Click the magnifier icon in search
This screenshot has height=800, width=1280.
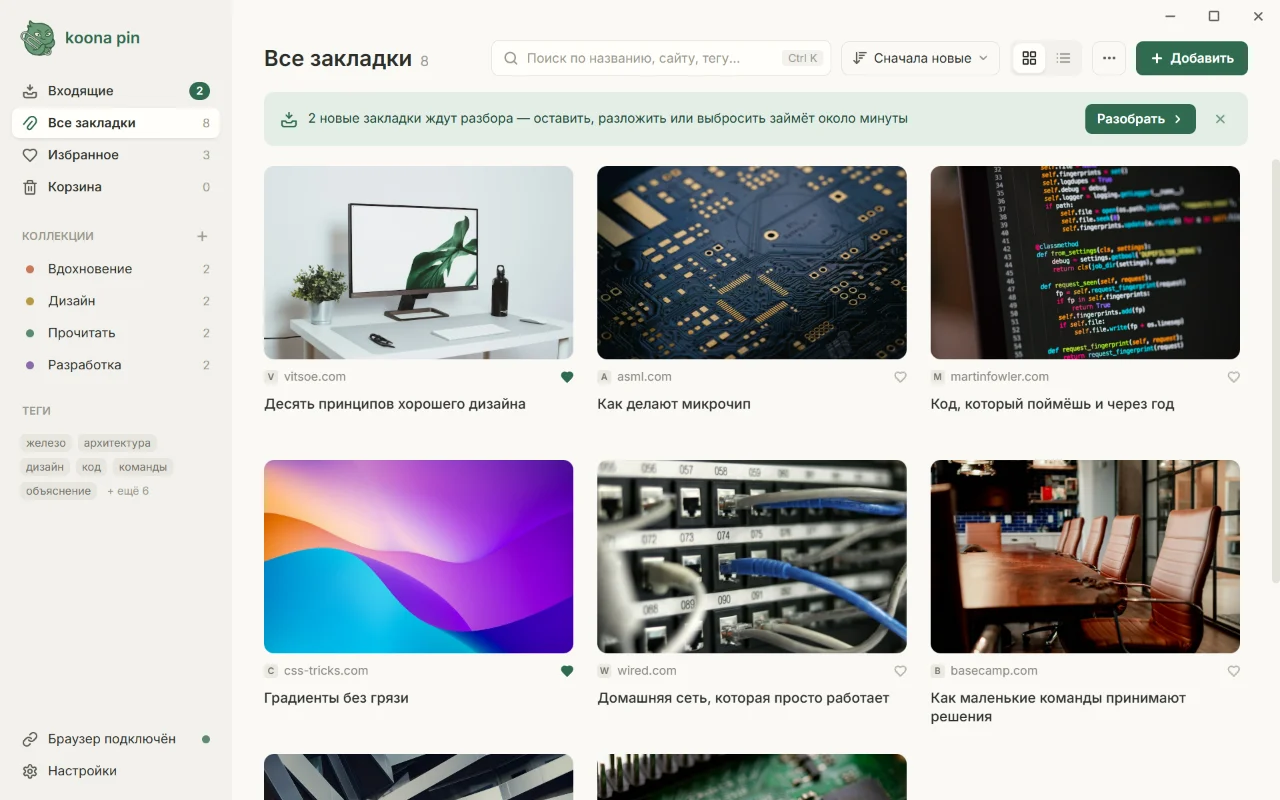point(511,58)
